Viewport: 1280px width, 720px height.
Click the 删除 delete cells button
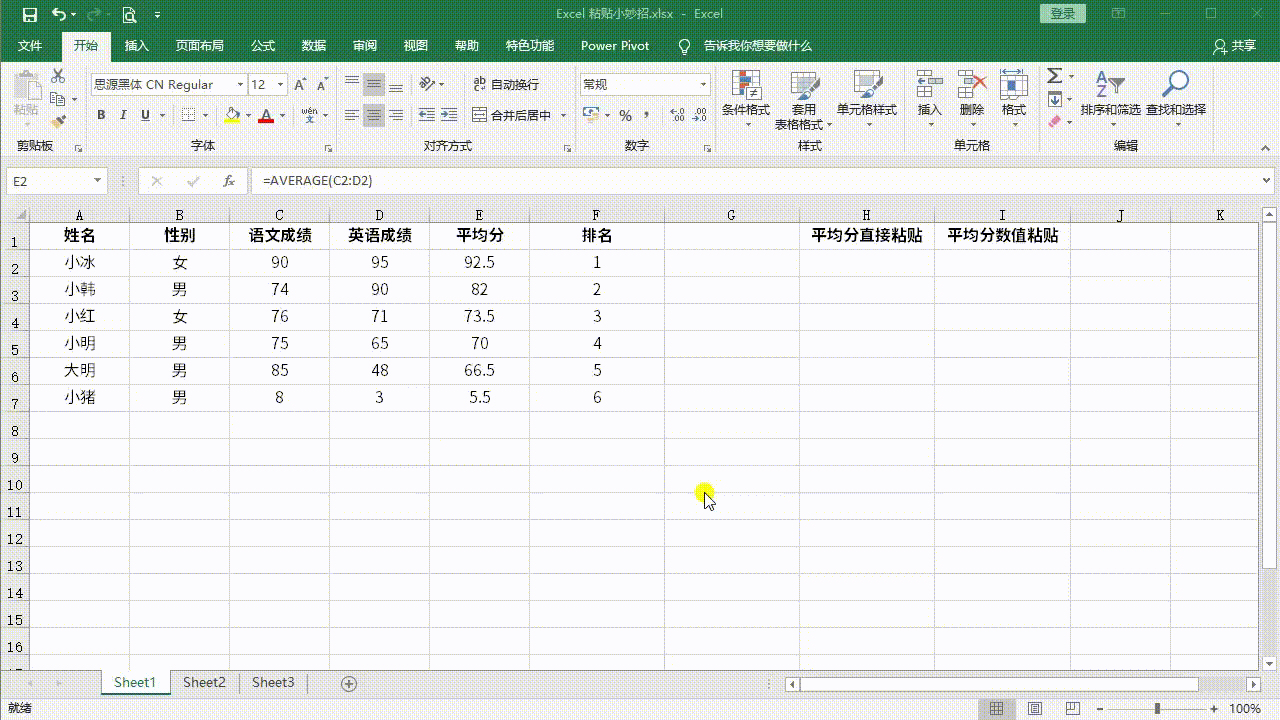point(972,98)
